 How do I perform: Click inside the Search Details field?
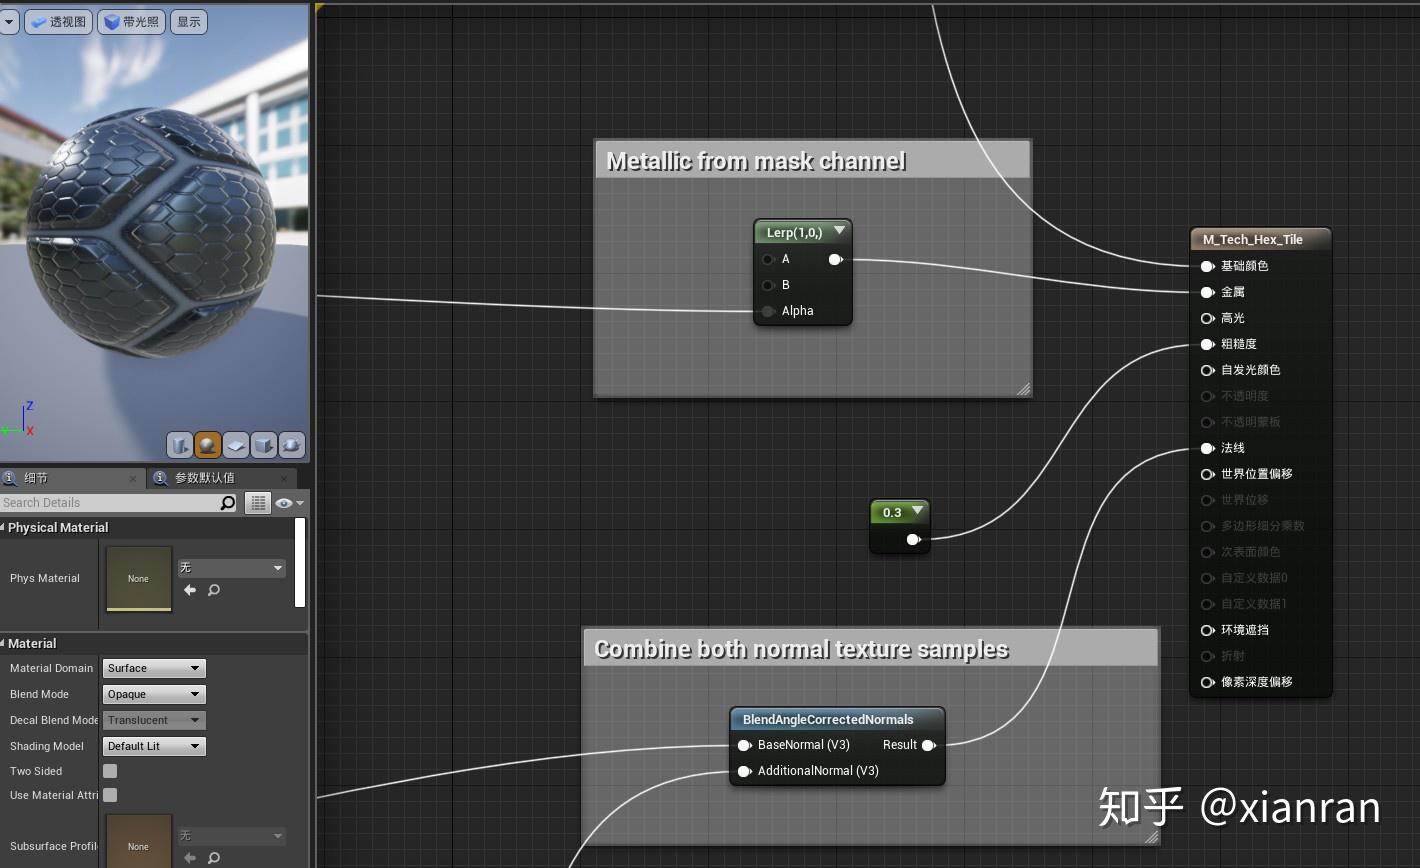coord(110,502)
